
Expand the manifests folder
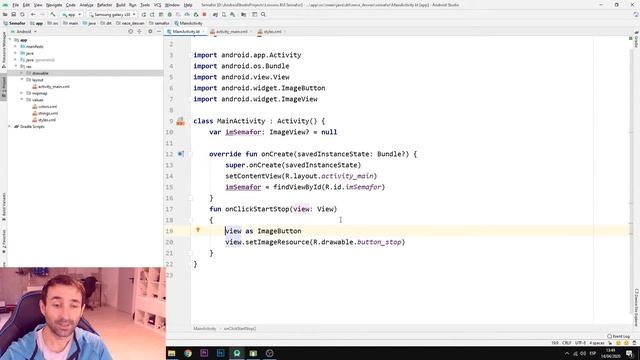[x=16, y=47]
